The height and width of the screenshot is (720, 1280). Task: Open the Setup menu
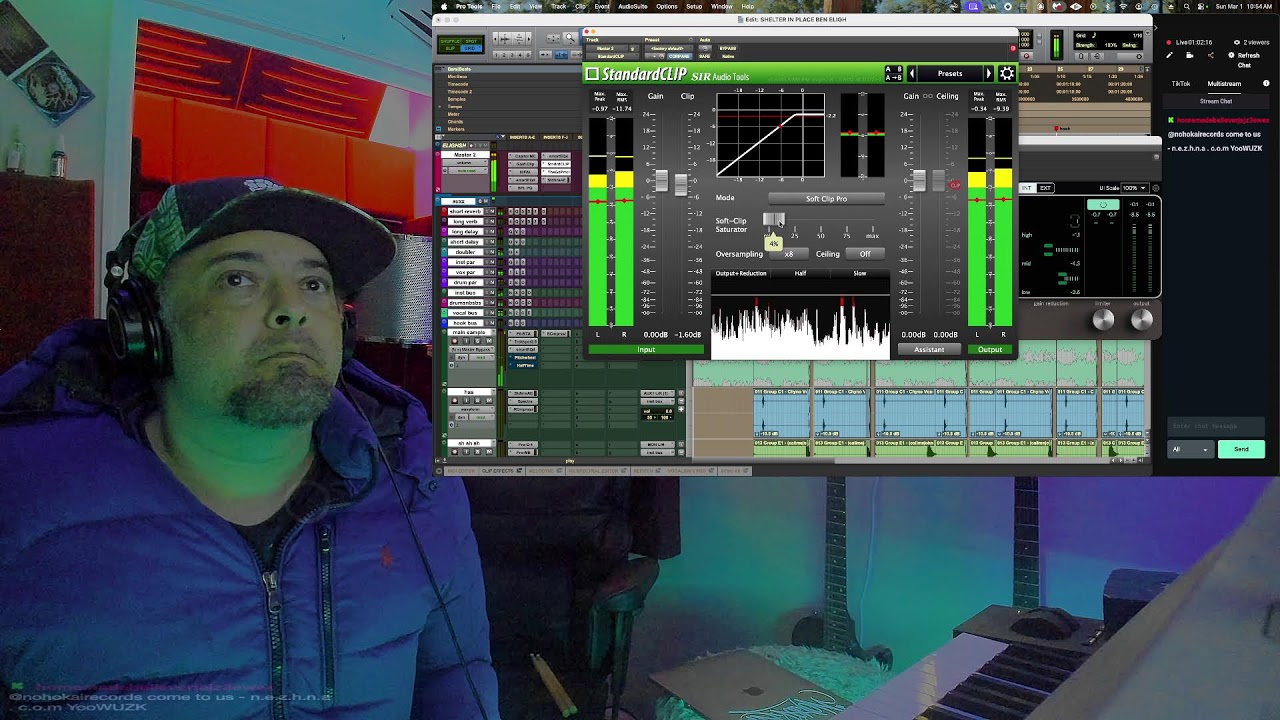694,6
